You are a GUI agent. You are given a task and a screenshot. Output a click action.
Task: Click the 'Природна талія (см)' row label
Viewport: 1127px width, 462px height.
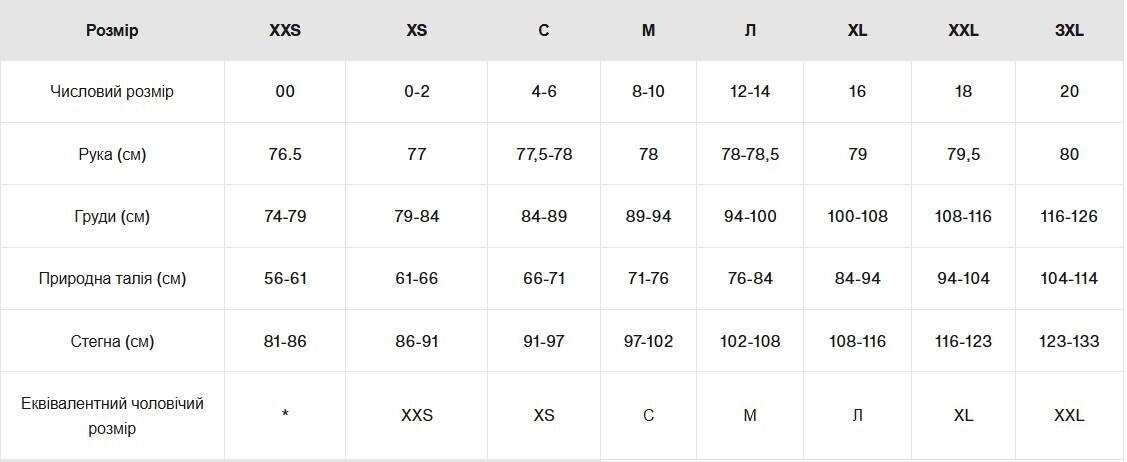[x=112, y=278]
